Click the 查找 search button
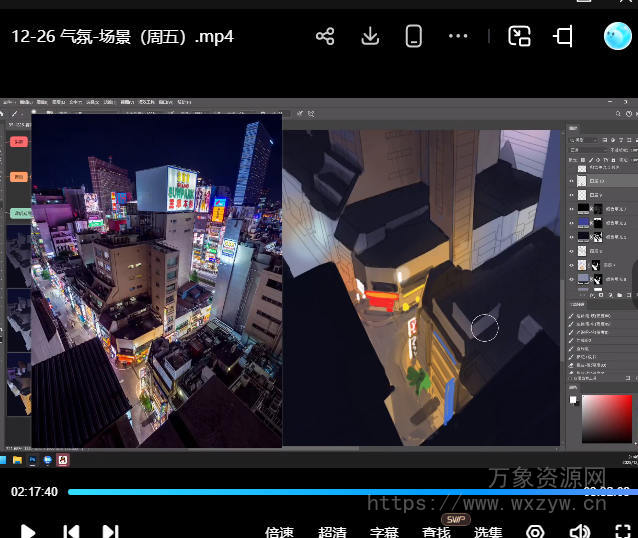This screenshot has height=538, width=638. click(436, 532)
